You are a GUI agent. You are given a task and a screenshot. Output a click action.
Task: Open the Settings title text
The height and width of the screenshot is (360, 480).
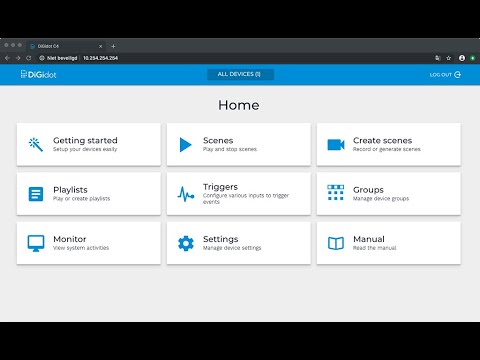click(221, 239)
